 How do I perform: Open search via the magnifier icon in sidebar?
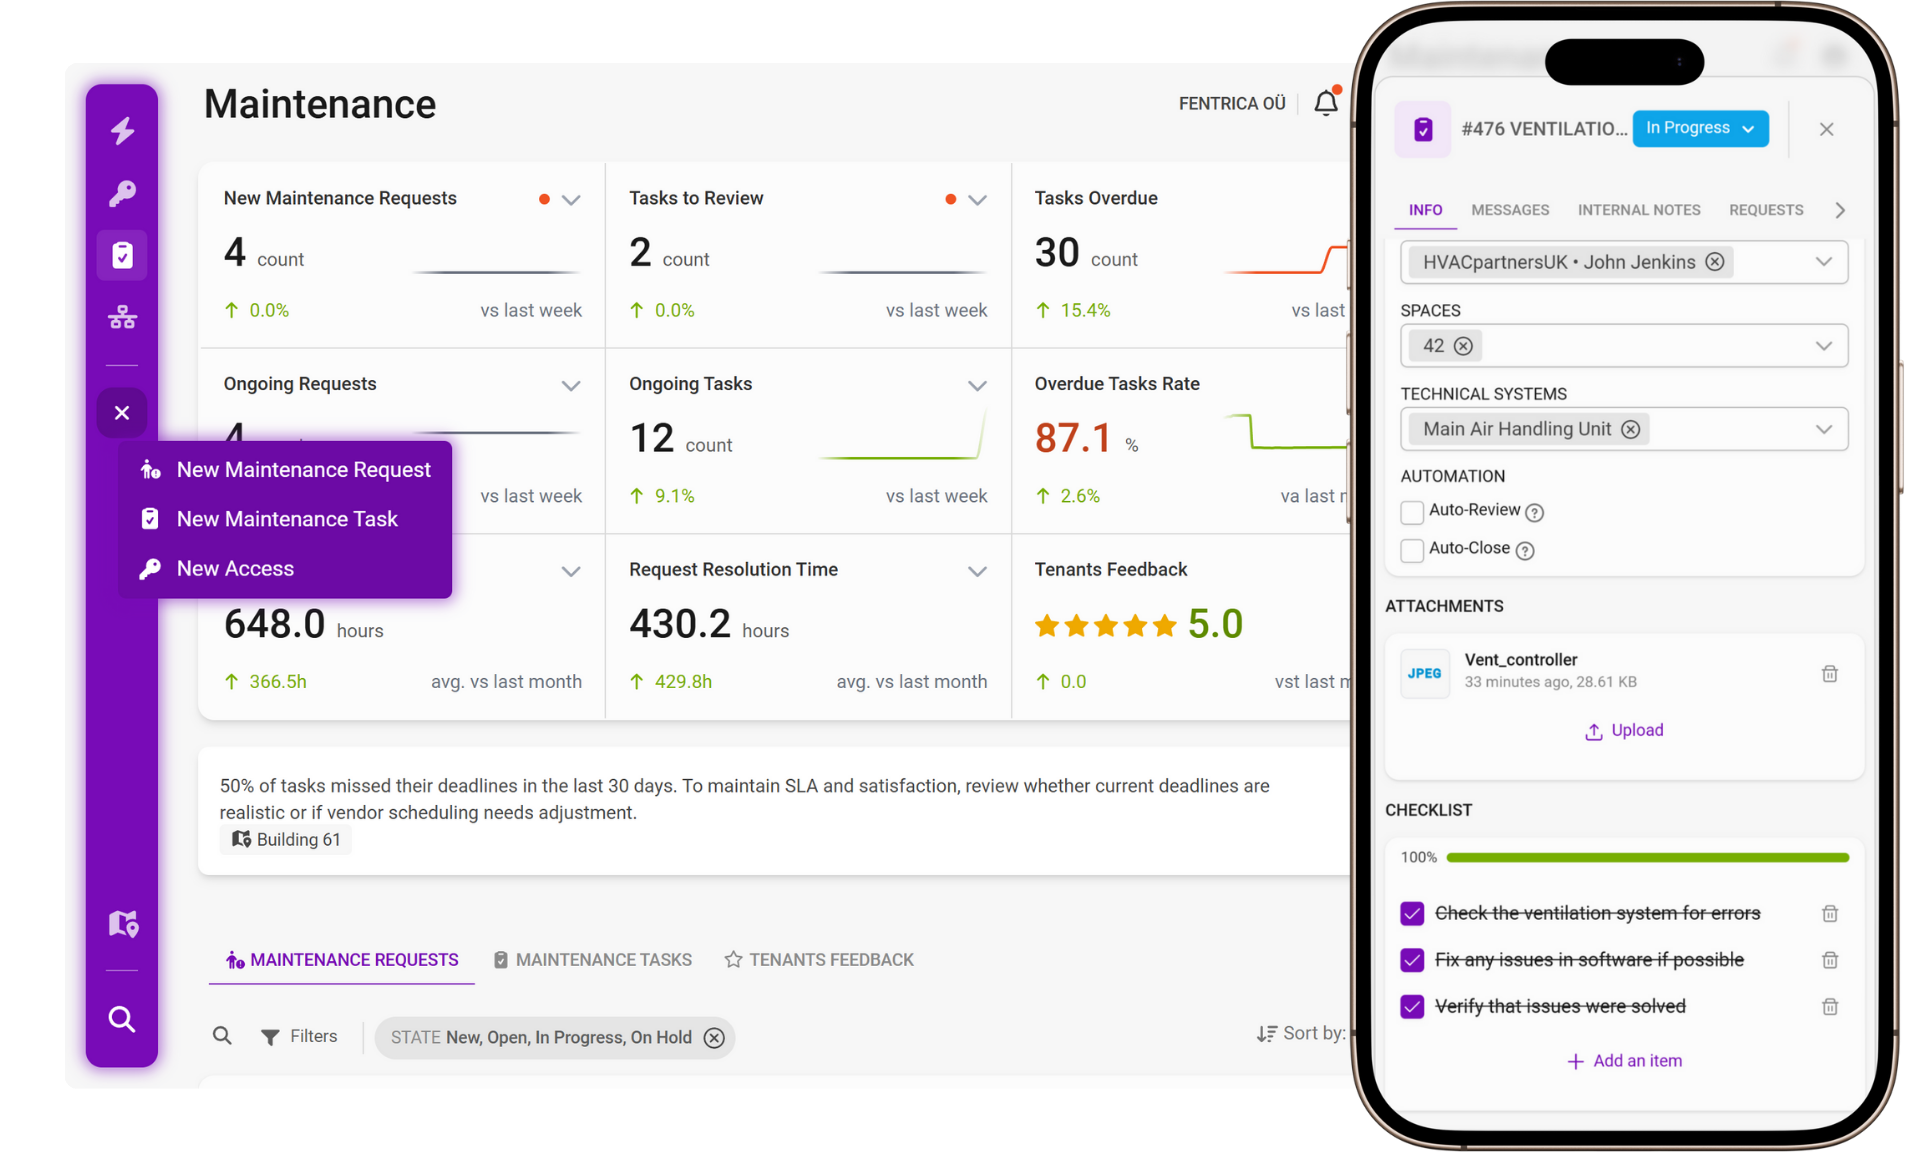click(x=122, y=1019)
